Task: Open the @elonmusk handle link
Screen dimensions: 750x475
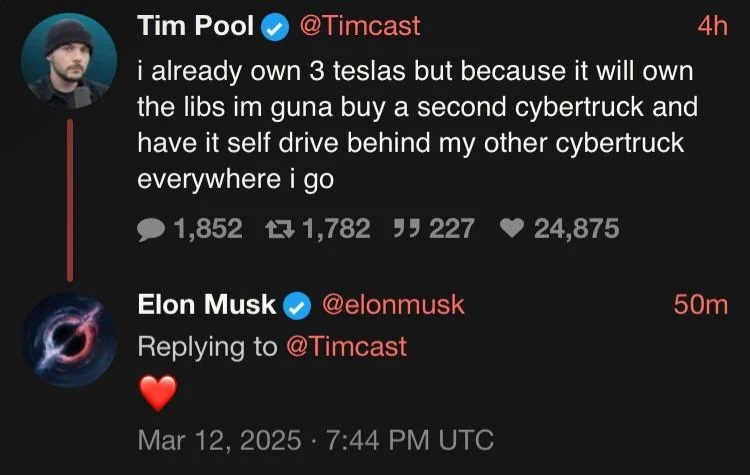Action: tap(391, 305)
